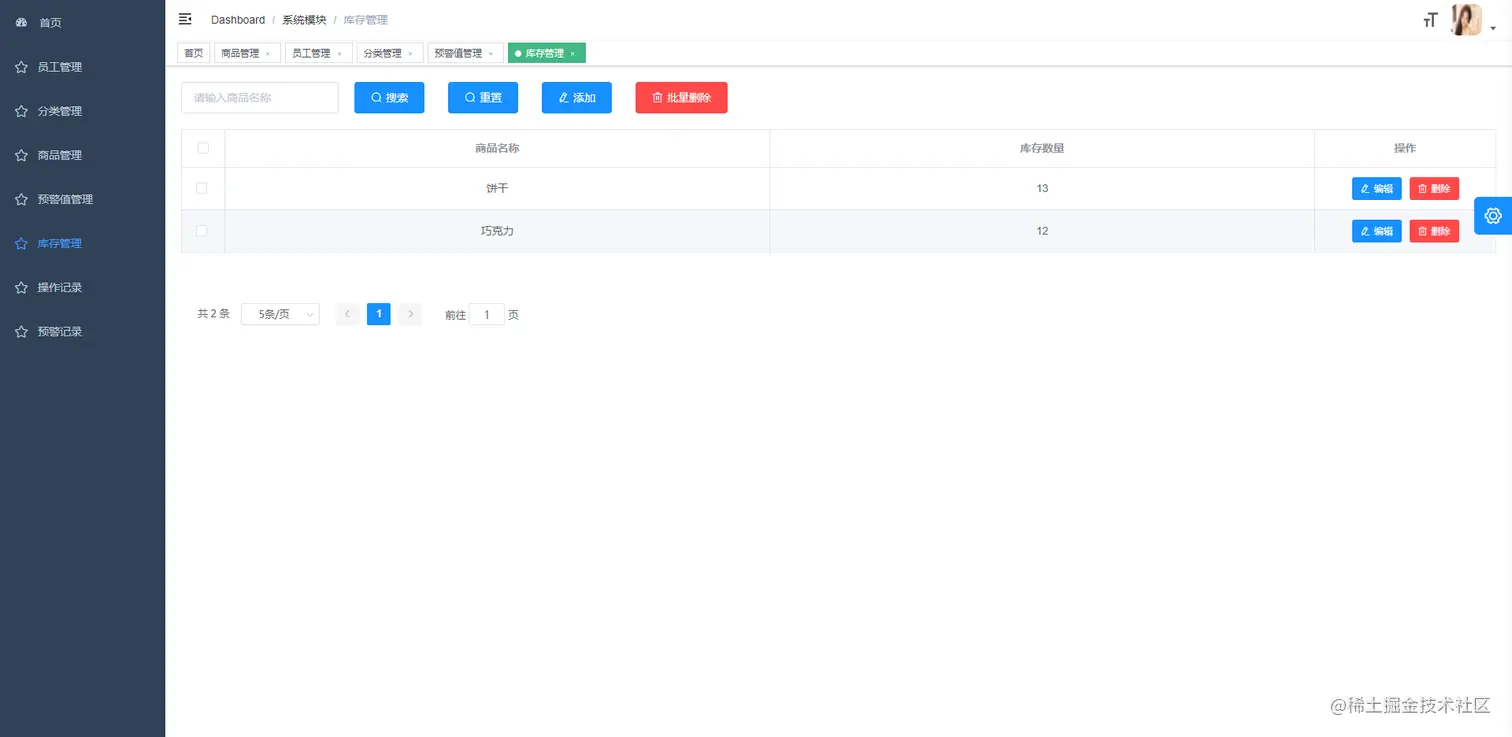Click 编辑 for the 巧克力 row
The width and height of the screenshot is (1512, 737).
pos(1377,231)
